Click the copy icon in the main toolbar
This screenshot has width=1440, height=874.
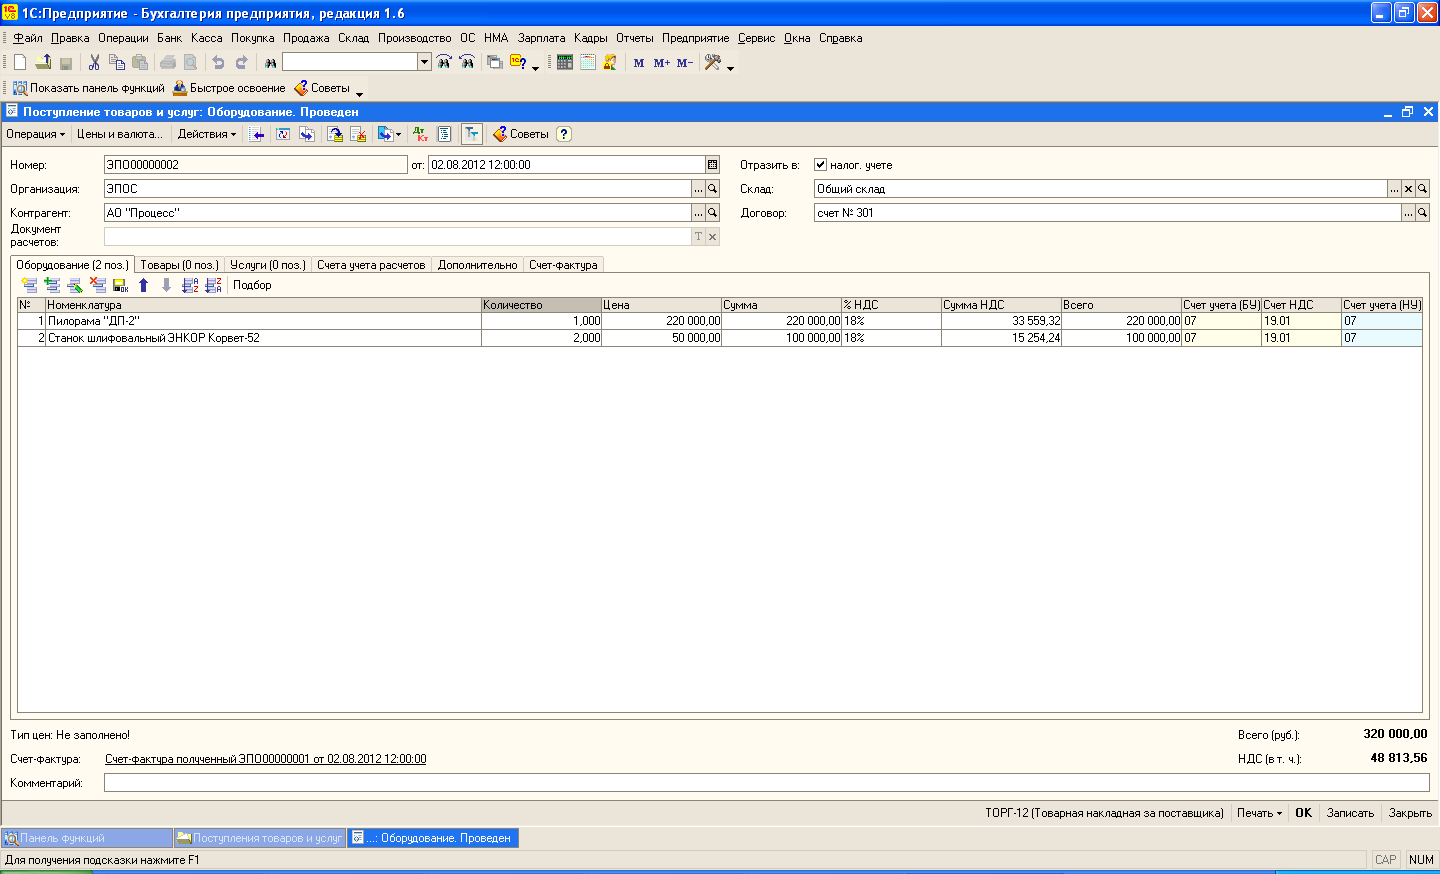[x=117, y=62]
